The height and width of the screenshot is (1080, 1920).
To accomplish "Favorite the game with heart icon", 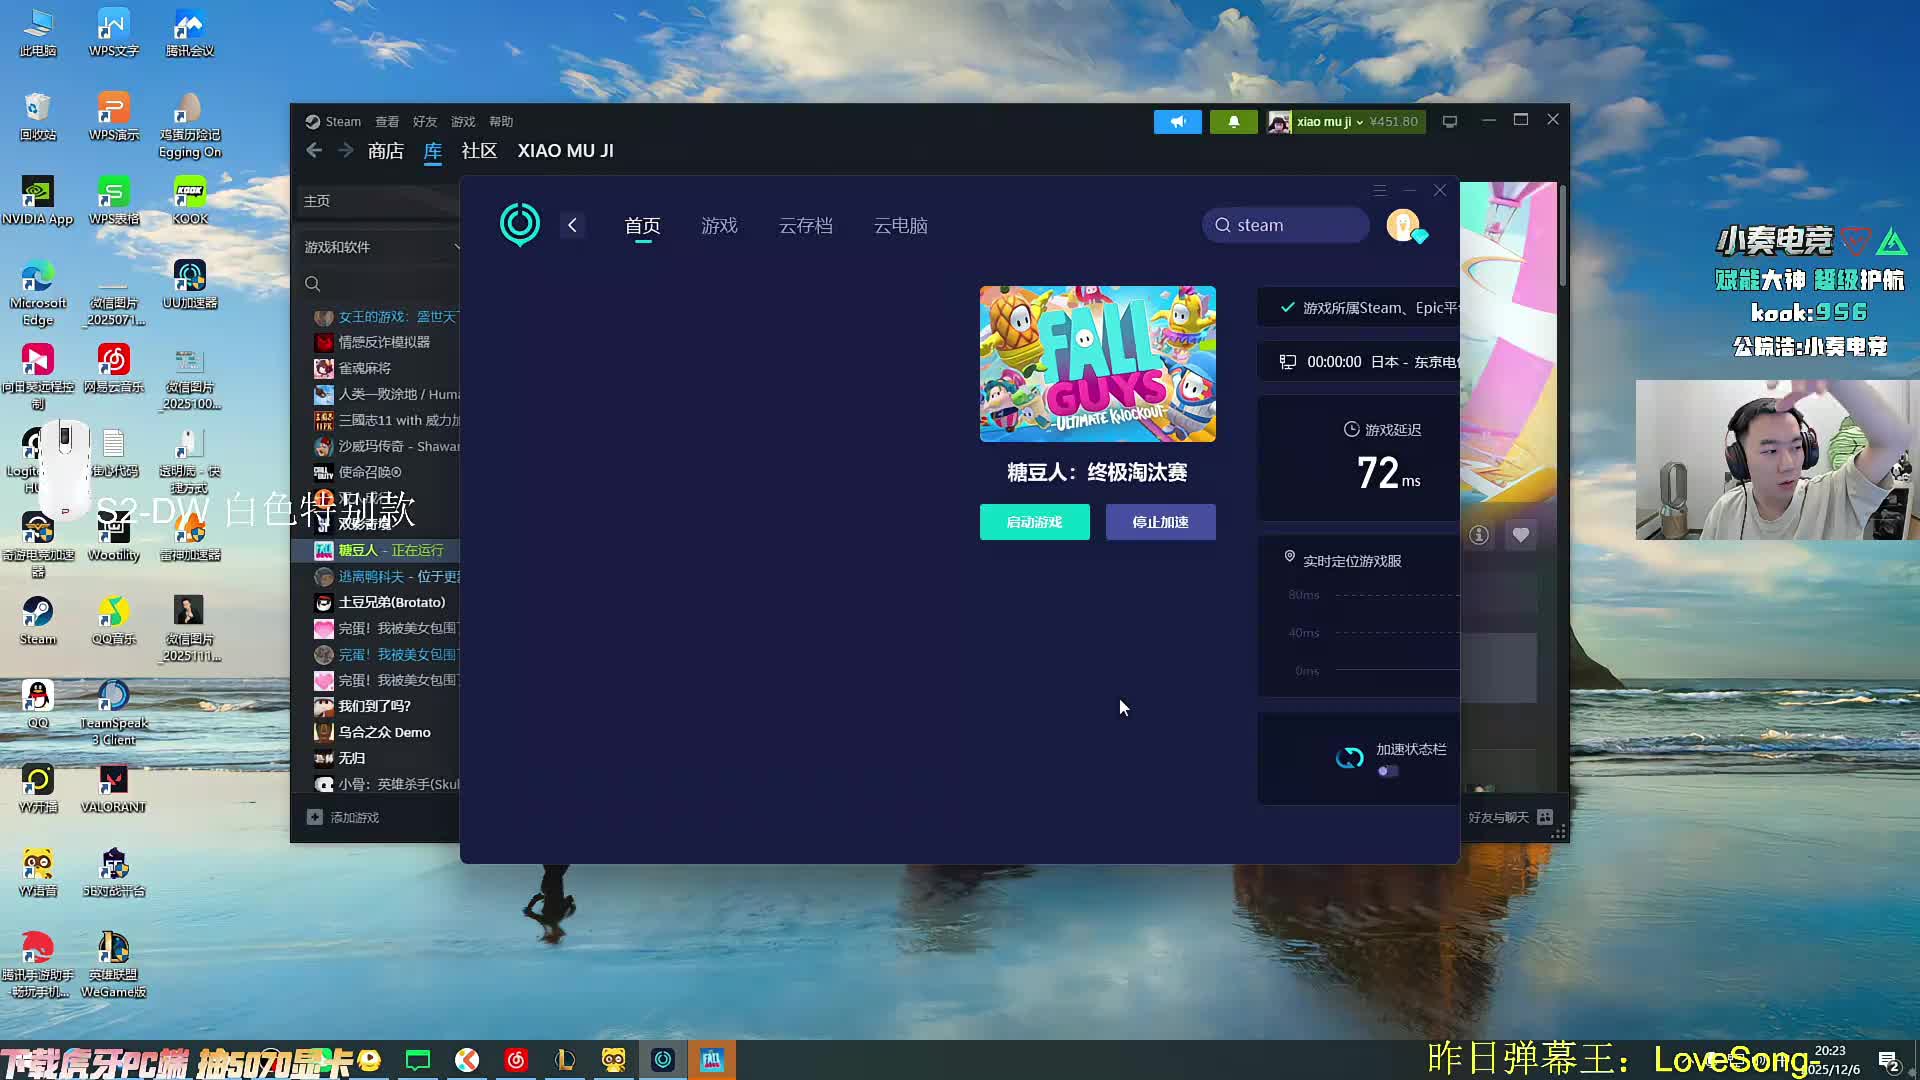I will click(x=1520, y=535).
